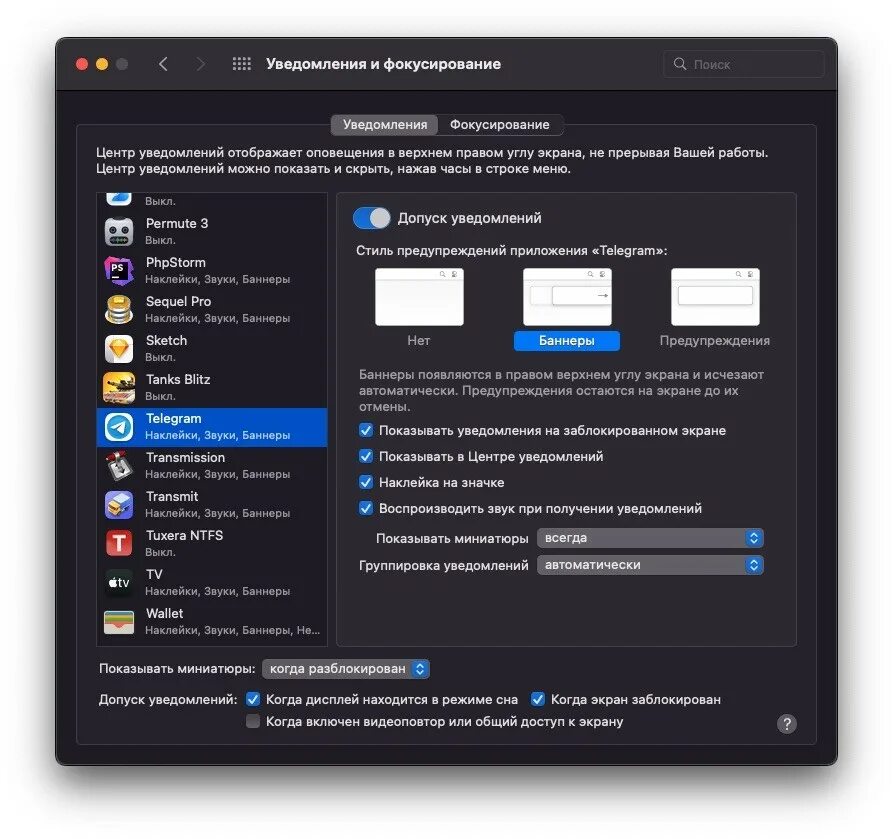Select the PhpStorm row
893x839 pixels.
tap(212, 271)
